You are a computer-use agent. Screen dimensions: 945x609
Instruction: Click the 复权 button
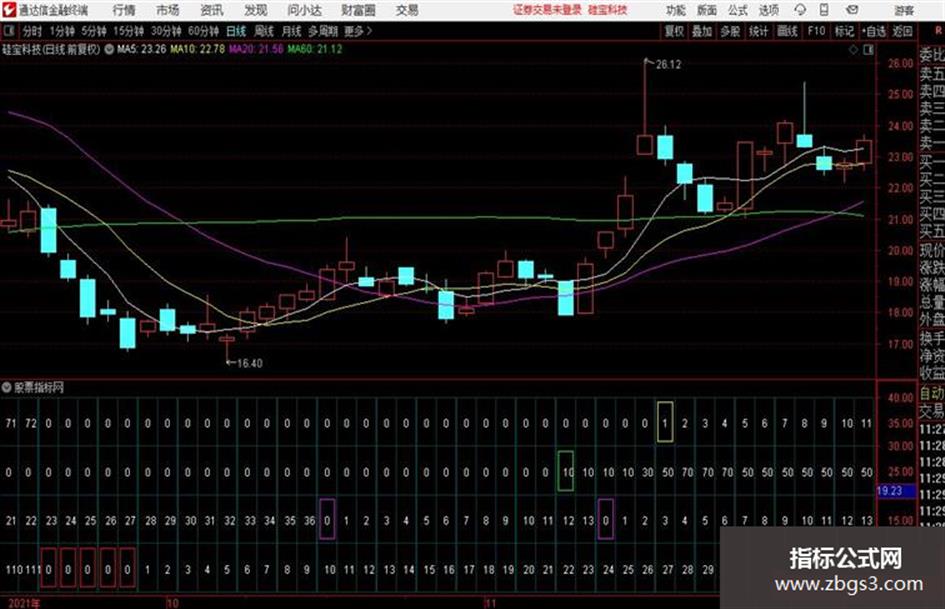[x=674, y=31]
